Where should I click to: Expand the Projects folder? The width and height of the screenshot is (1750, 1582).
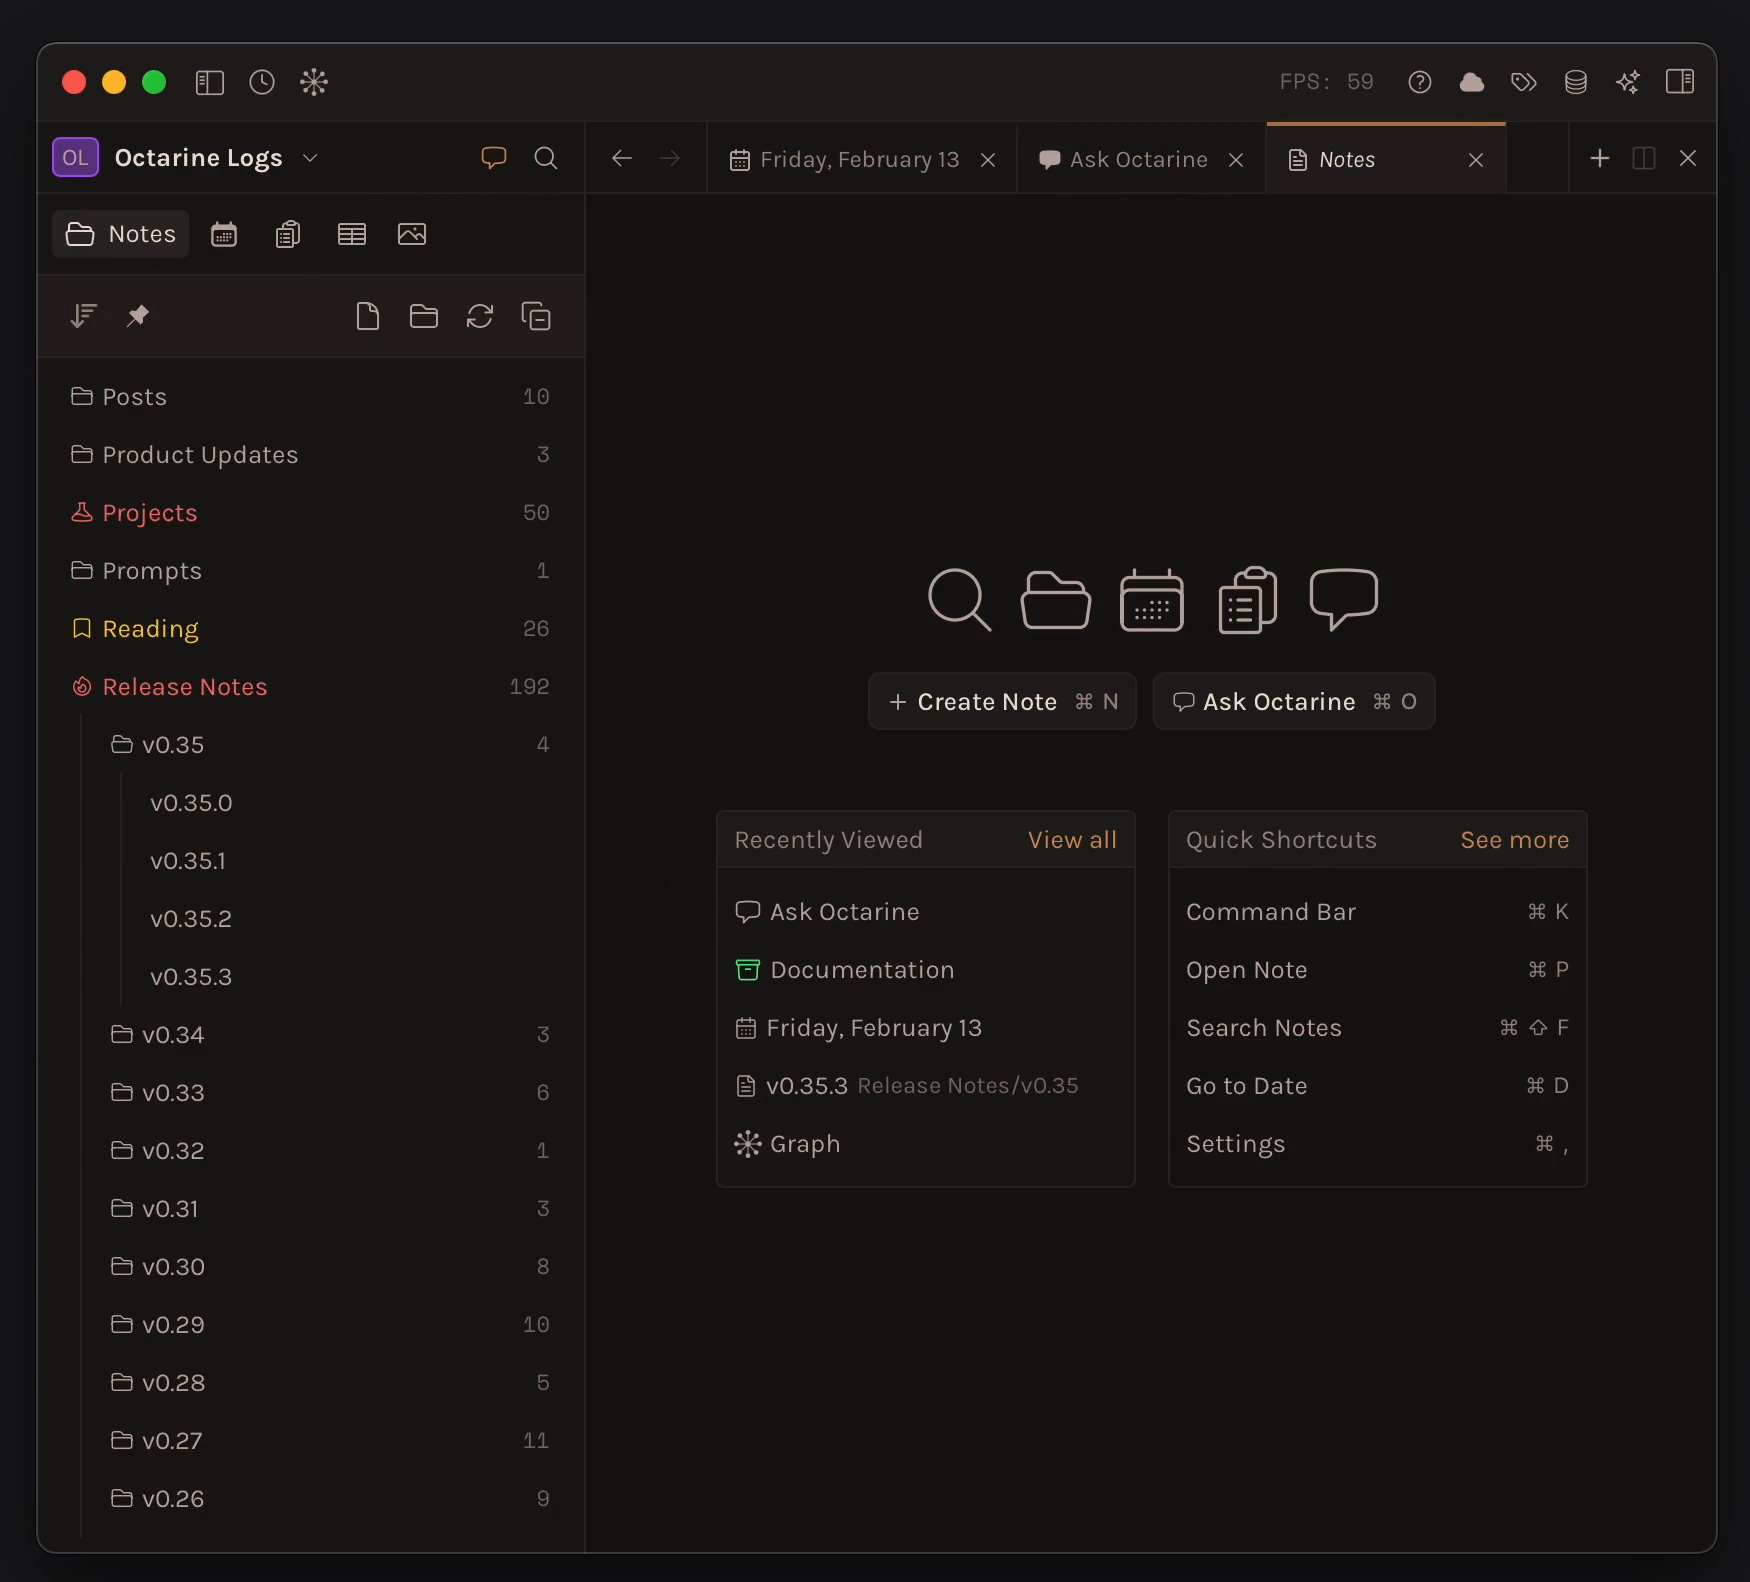tap(311, 513)
